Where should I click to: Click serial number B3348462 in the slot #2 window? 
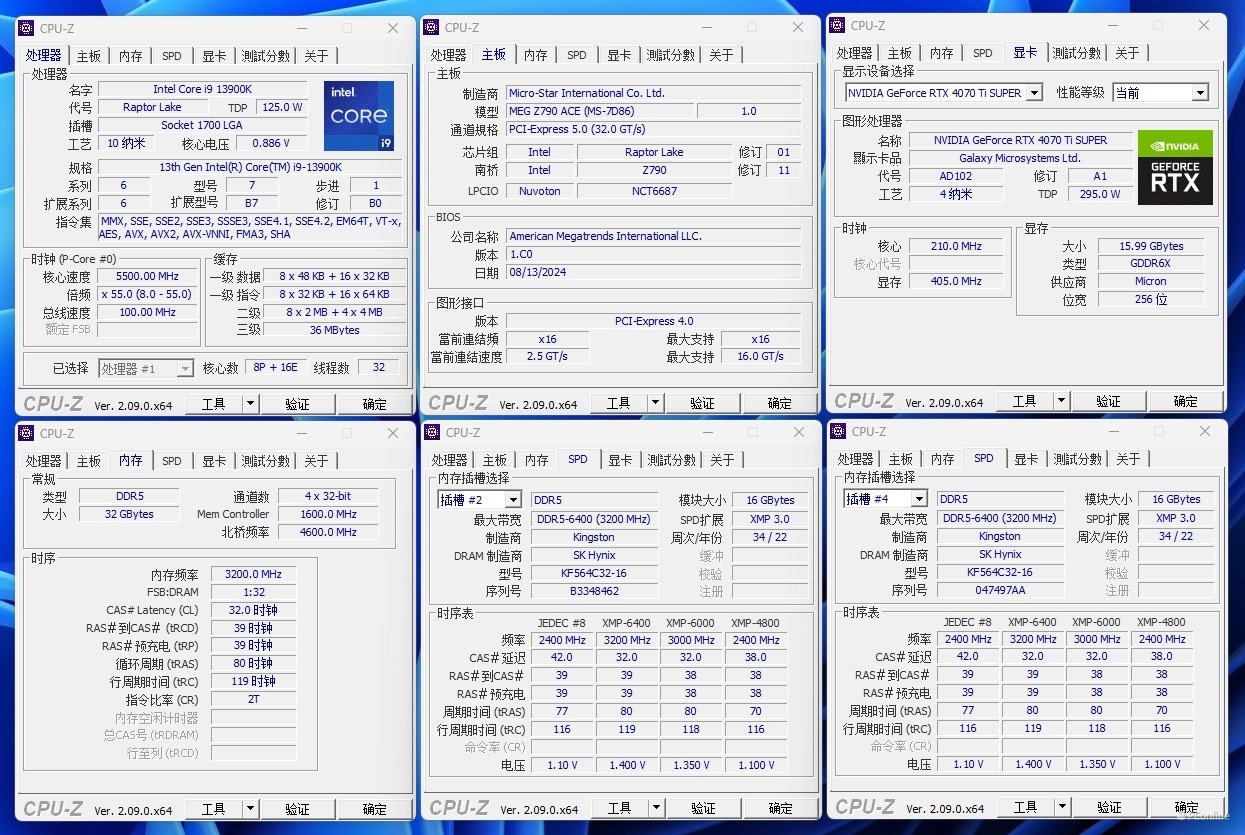[x=594, y=591]
